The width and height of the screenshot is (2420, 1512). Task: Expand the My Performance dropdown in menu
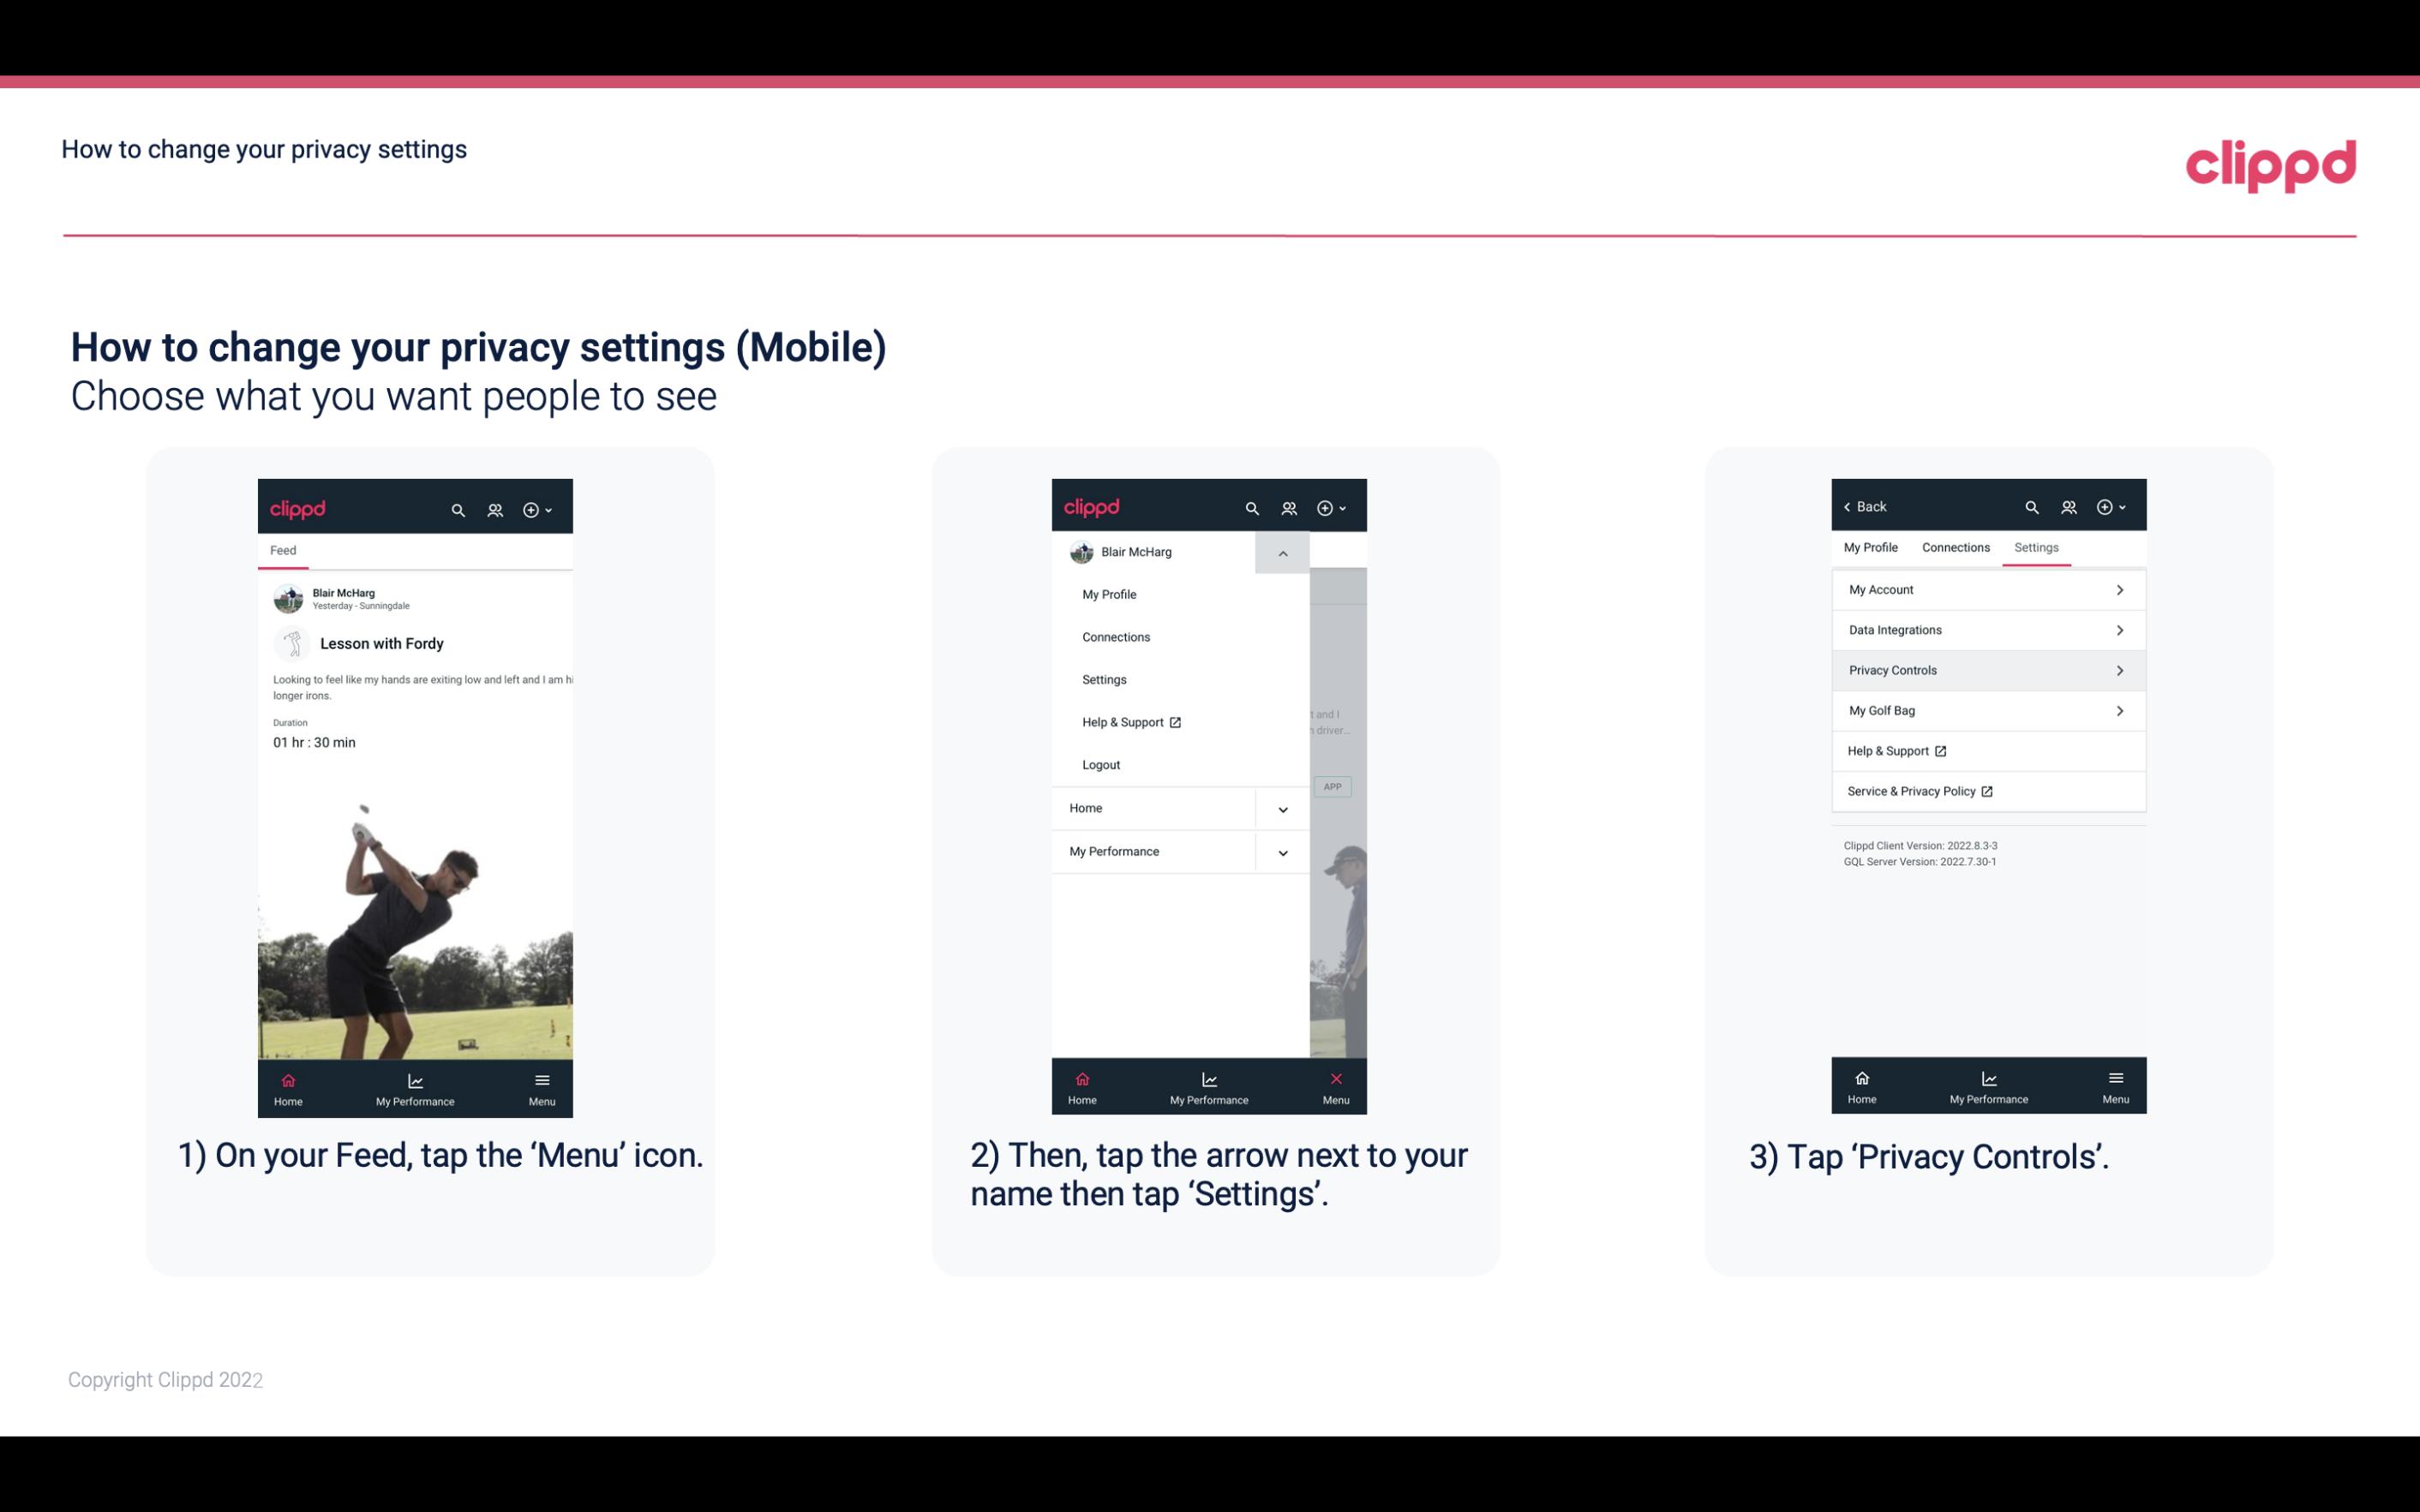pyautogui.click(x=1282, y=852)
